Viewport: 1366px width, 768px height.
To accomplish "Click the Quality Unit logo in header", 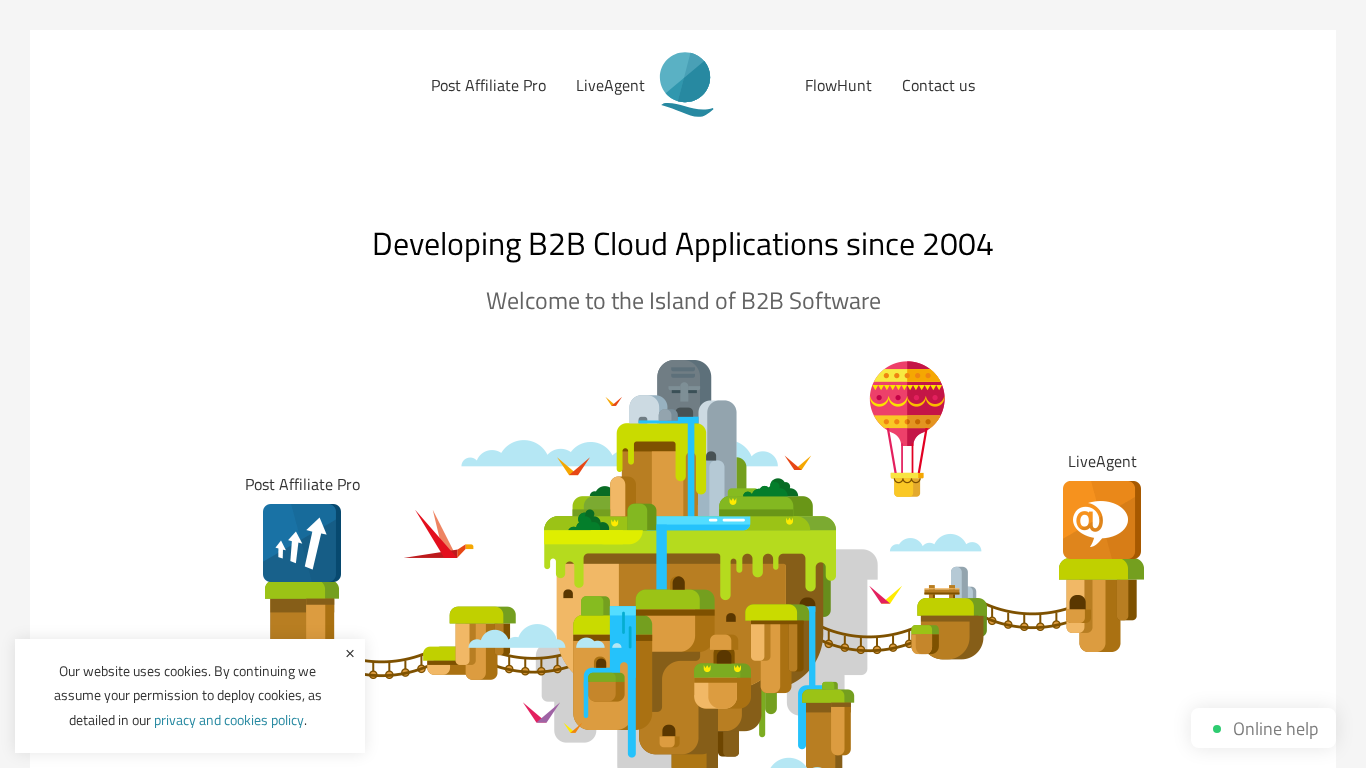I will pos(686,84).
